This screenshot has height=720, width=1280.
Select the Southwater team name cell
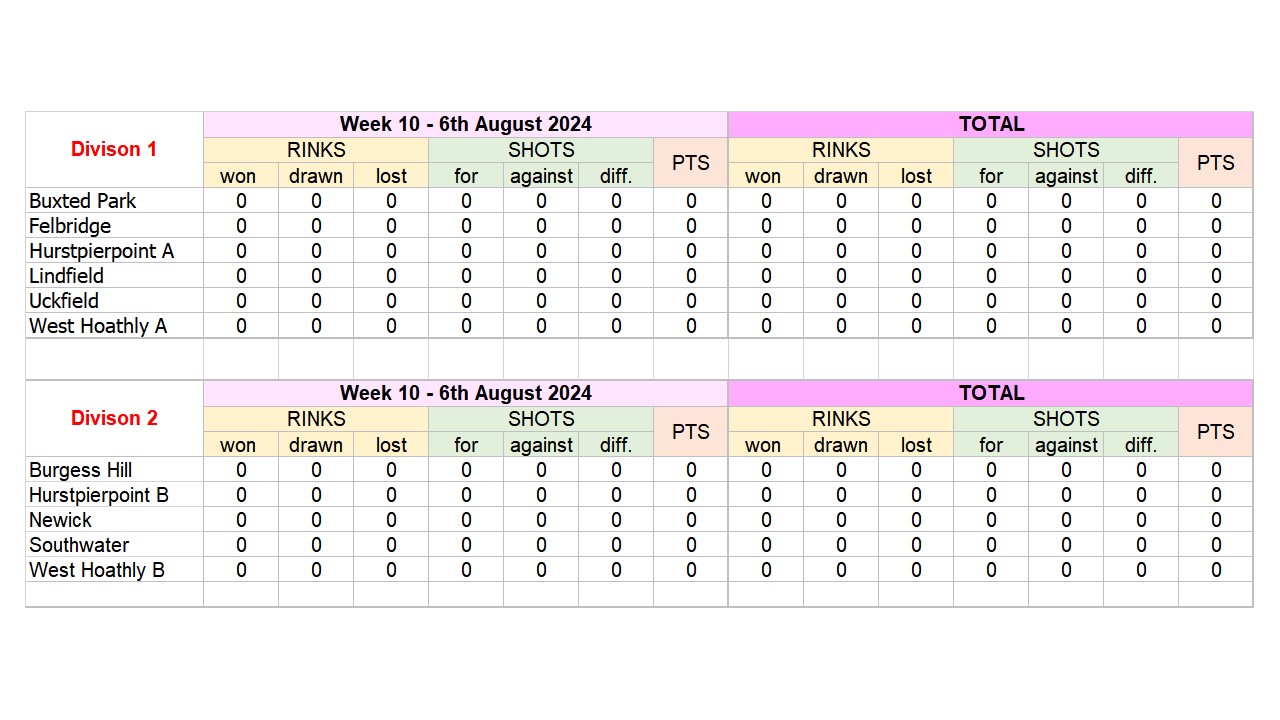coord(114,545)
